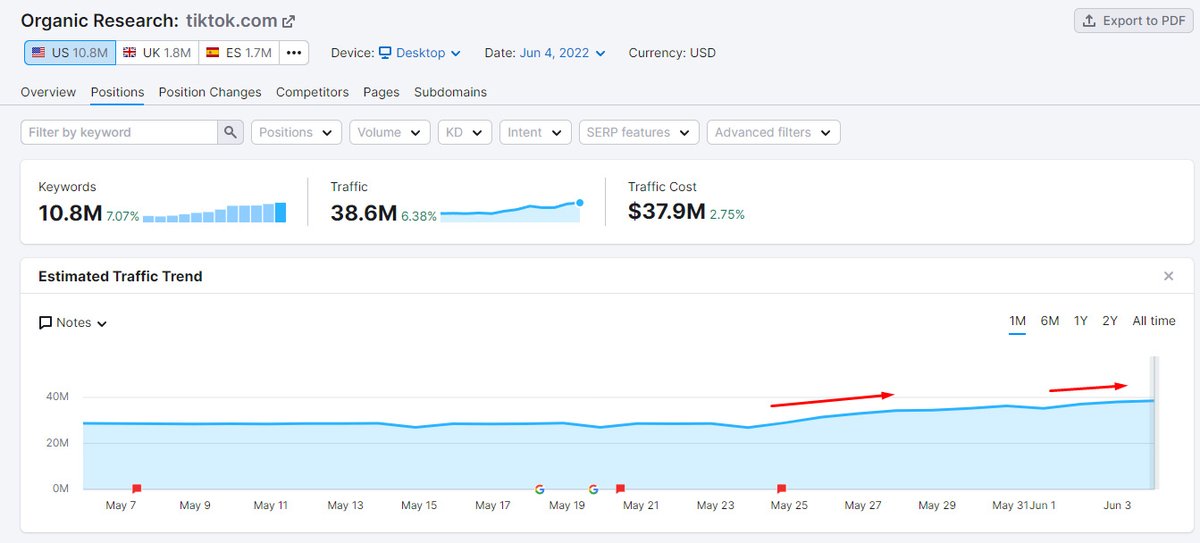The height and width of the screenshot is (543, 1200).
Task: Switch to the Positions tab
Action: (x=117, y=92)
